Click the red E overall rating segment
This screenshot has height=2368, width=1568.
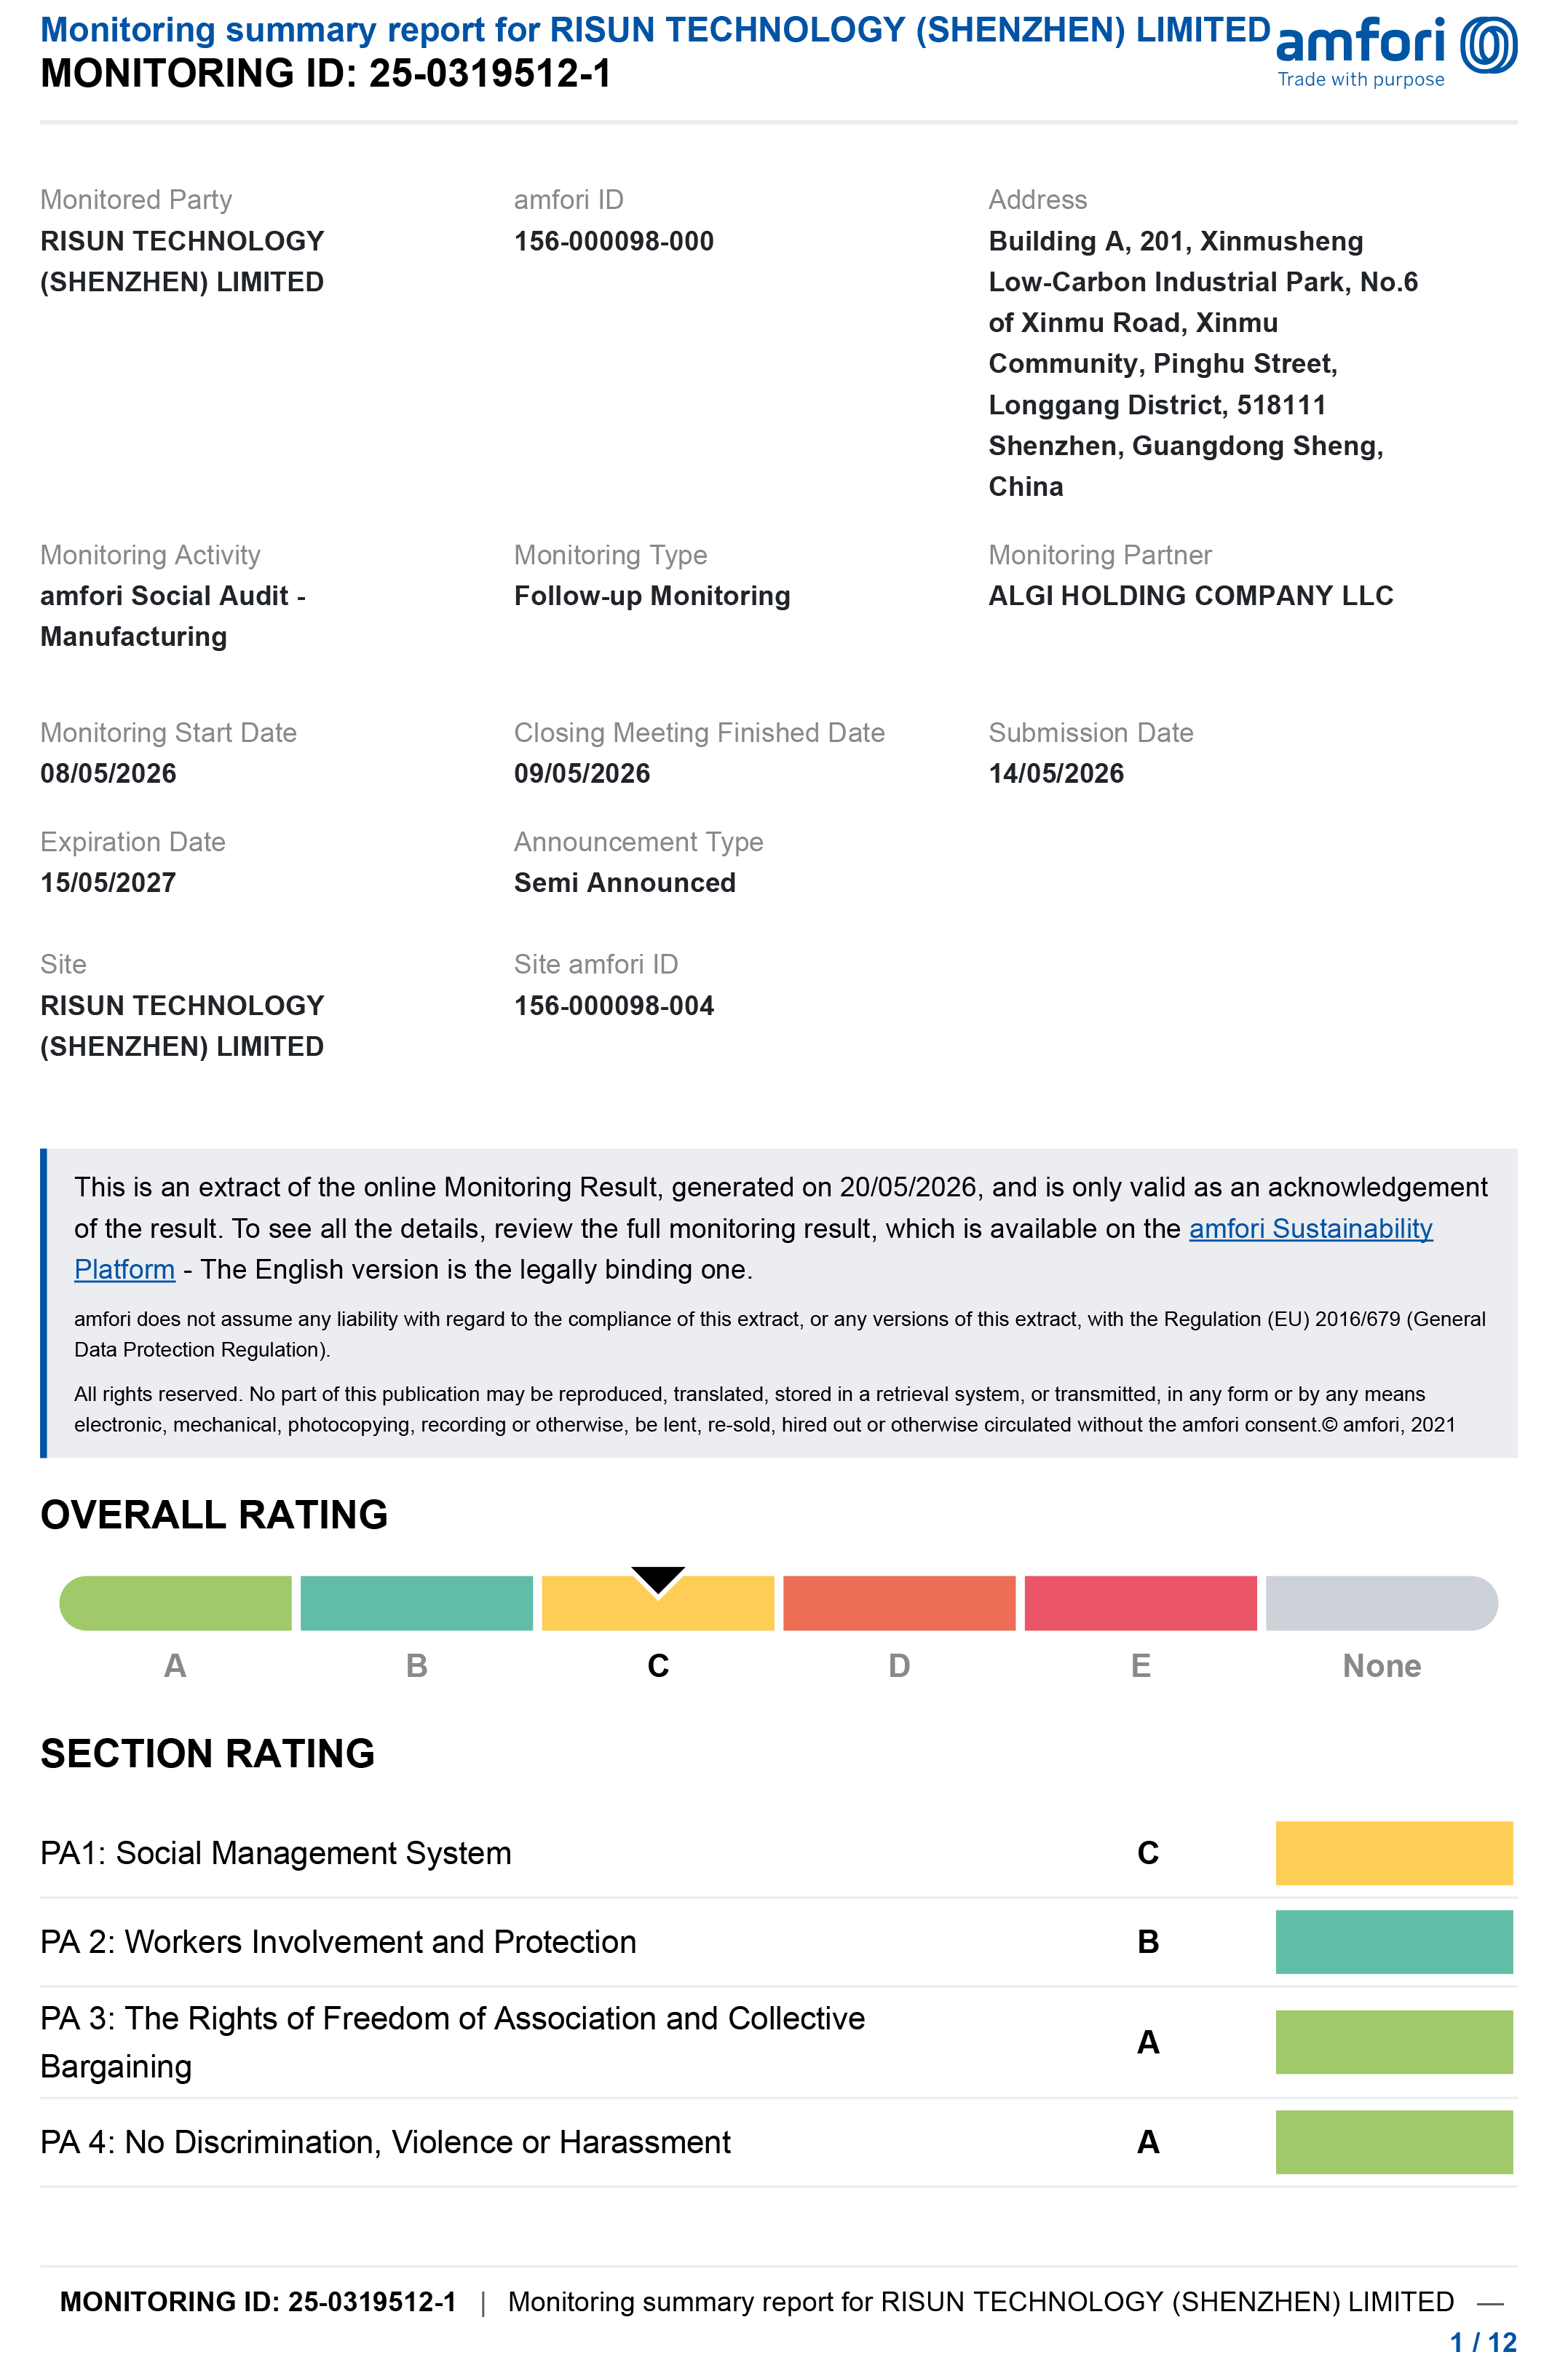1140,1603
